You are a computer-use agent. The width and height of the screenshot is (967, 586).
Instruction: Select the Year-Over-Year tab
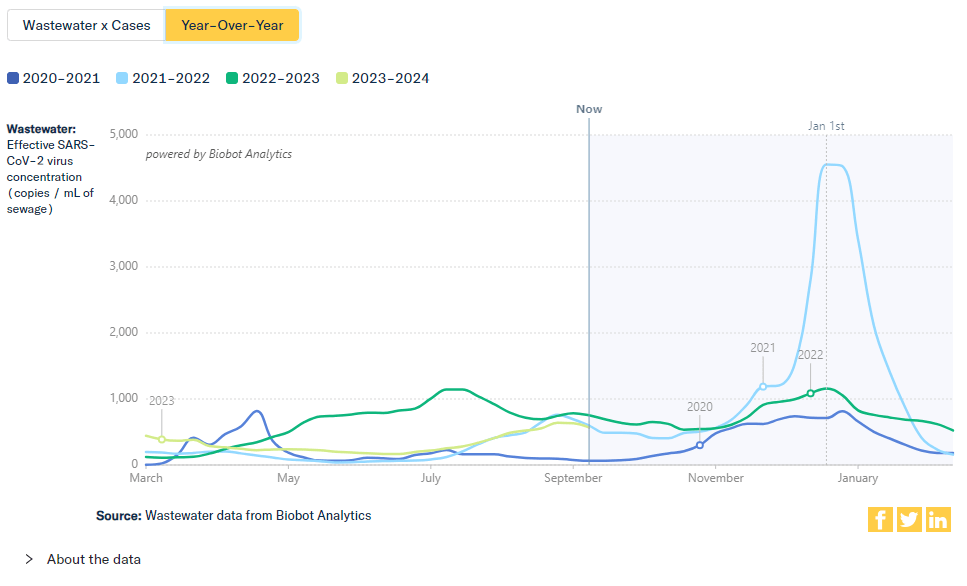232,25
